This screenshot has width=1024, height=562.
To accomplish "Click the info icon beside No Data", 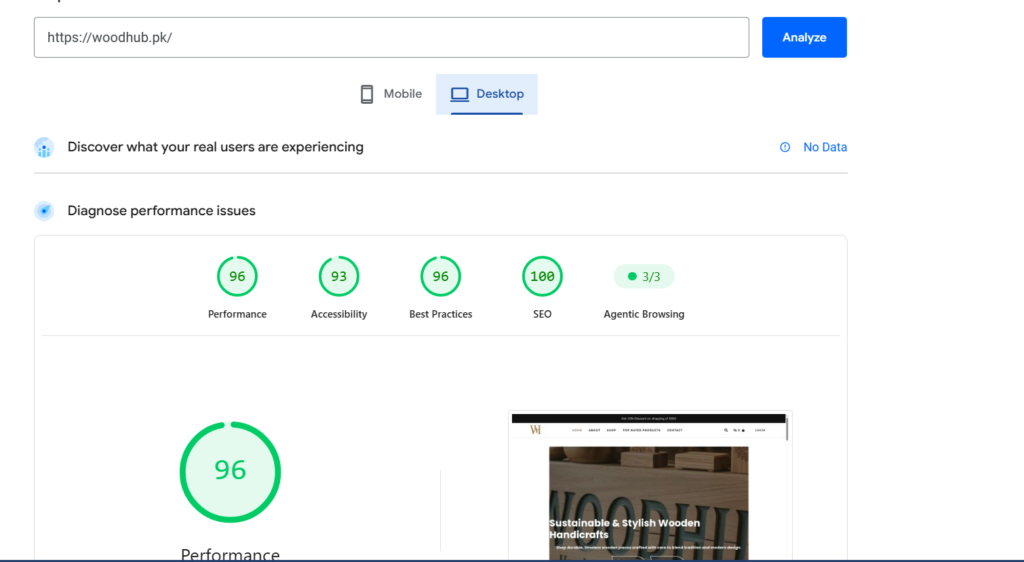I will pos(785,148).
